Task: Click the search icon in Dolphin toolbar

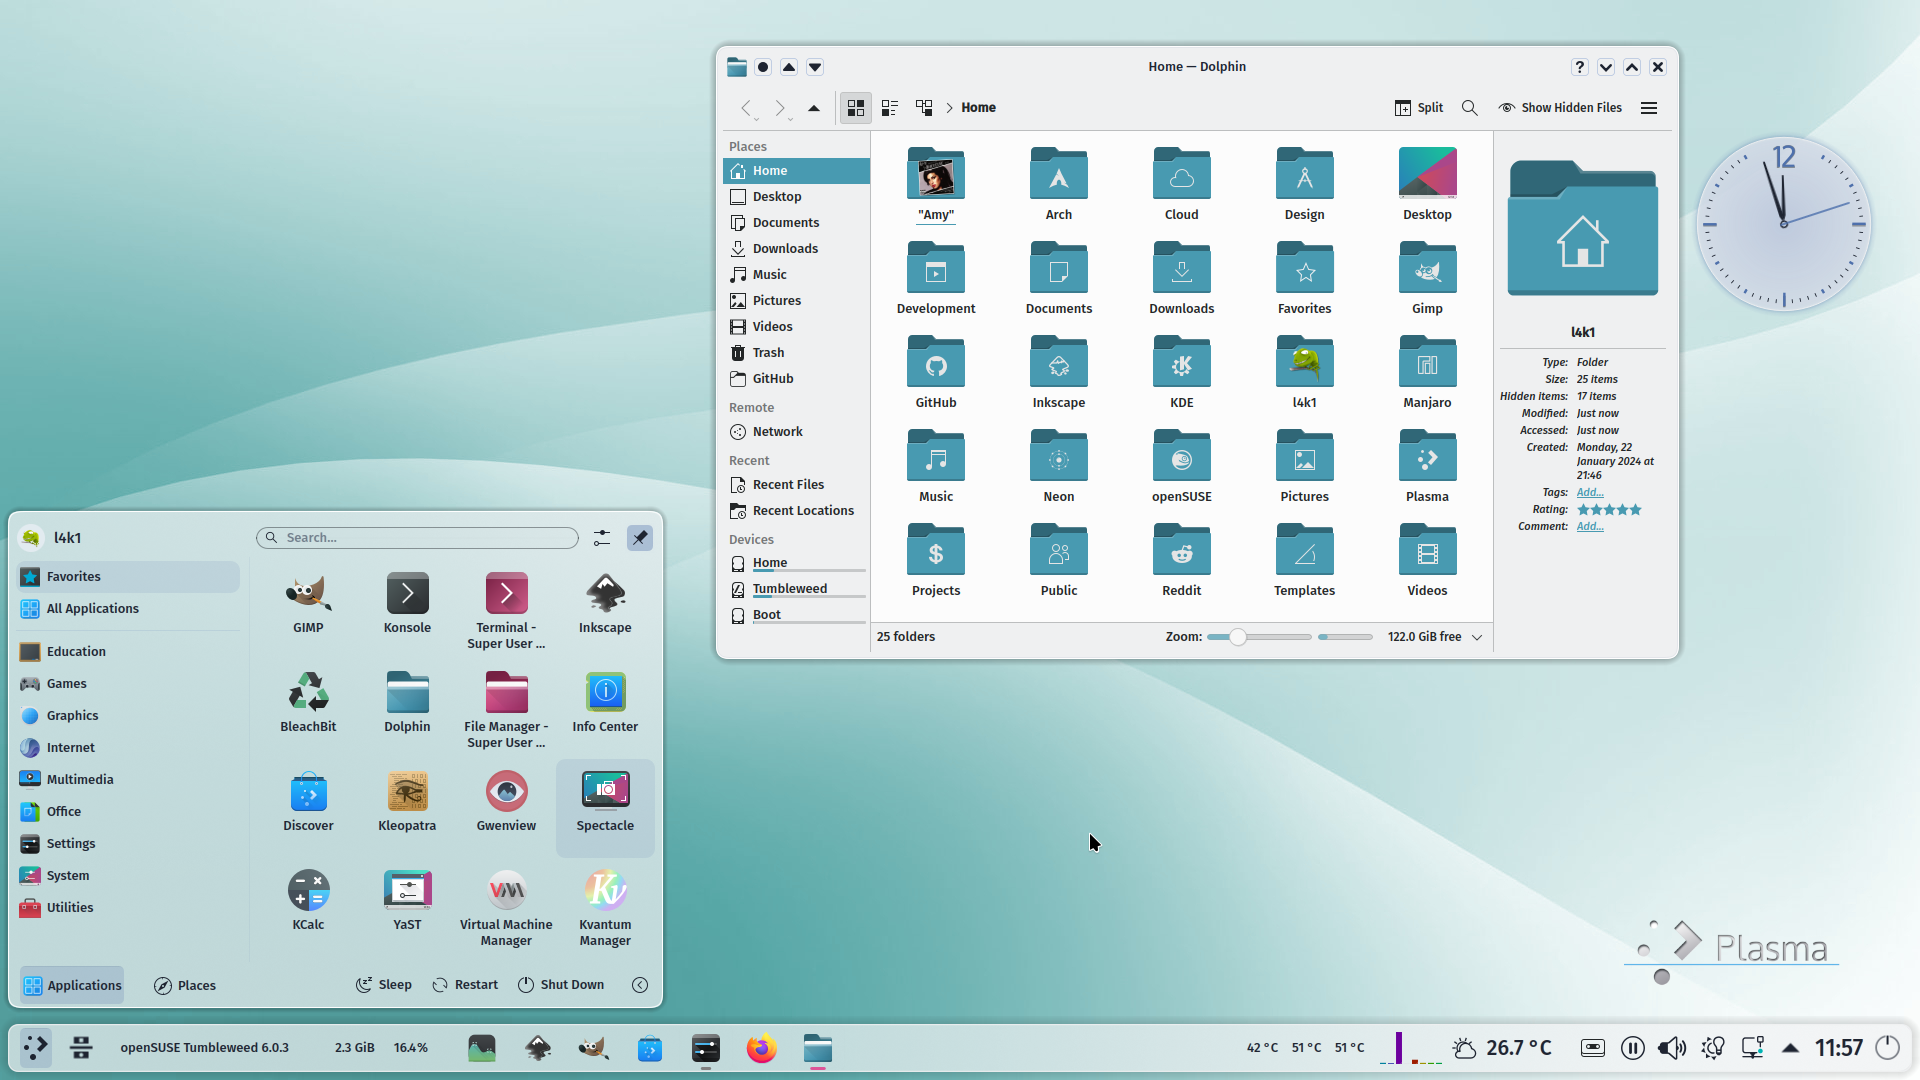Action: [1469, 108]
